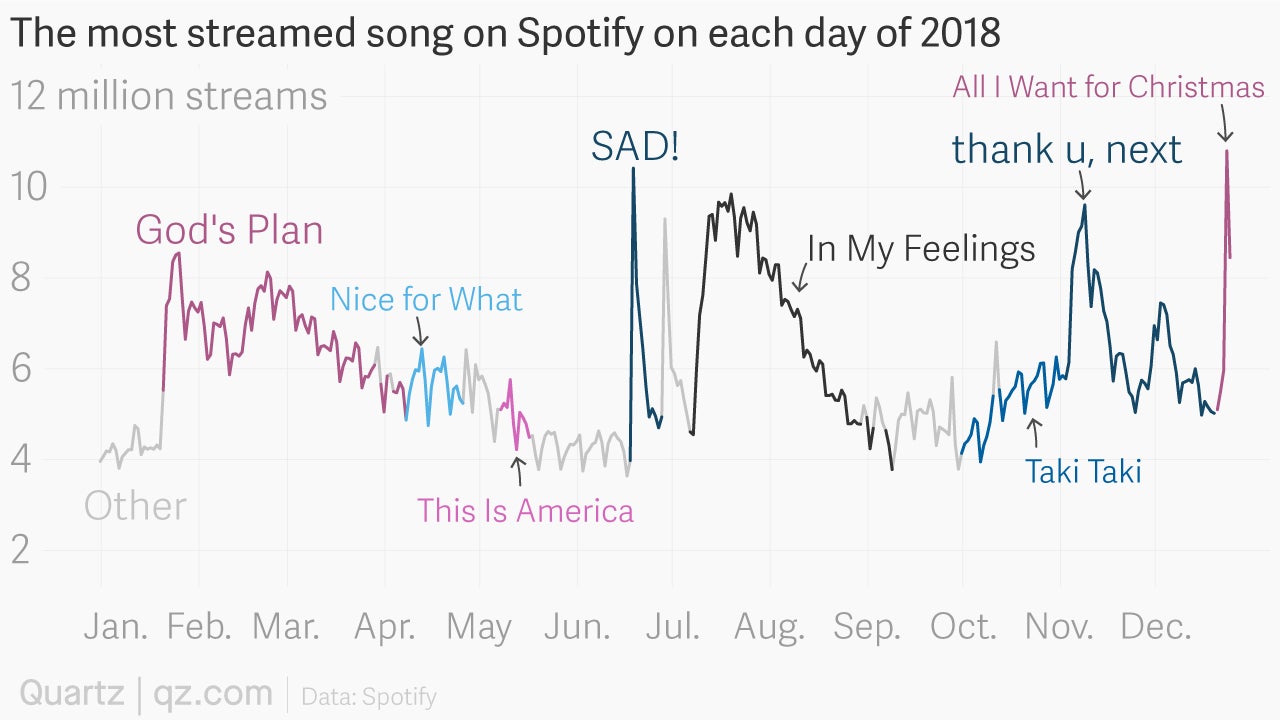
Task: Click the Nice for What annotation
Action: click(x=426, y=299)
